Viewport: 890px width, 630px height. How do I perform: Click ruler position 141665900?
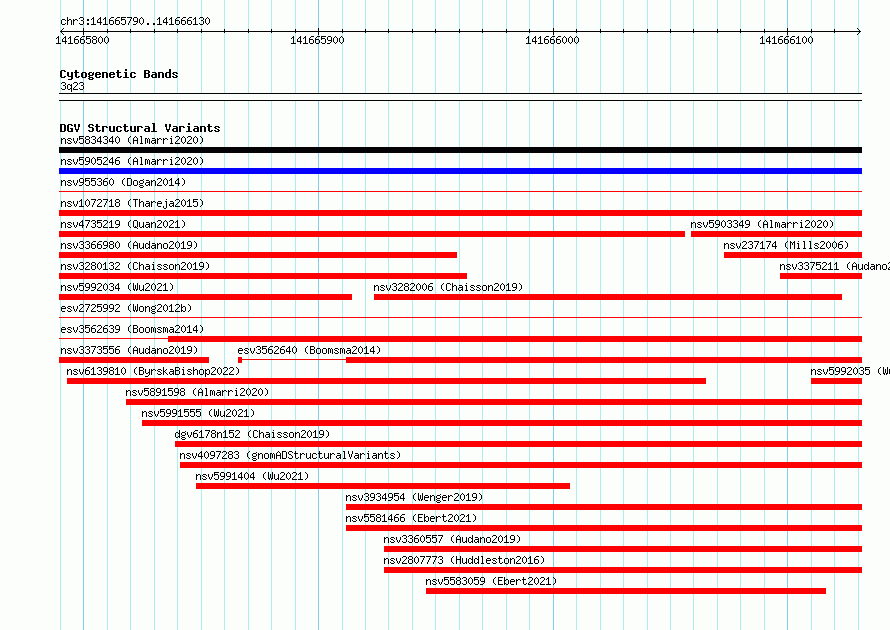click(317, 40)
